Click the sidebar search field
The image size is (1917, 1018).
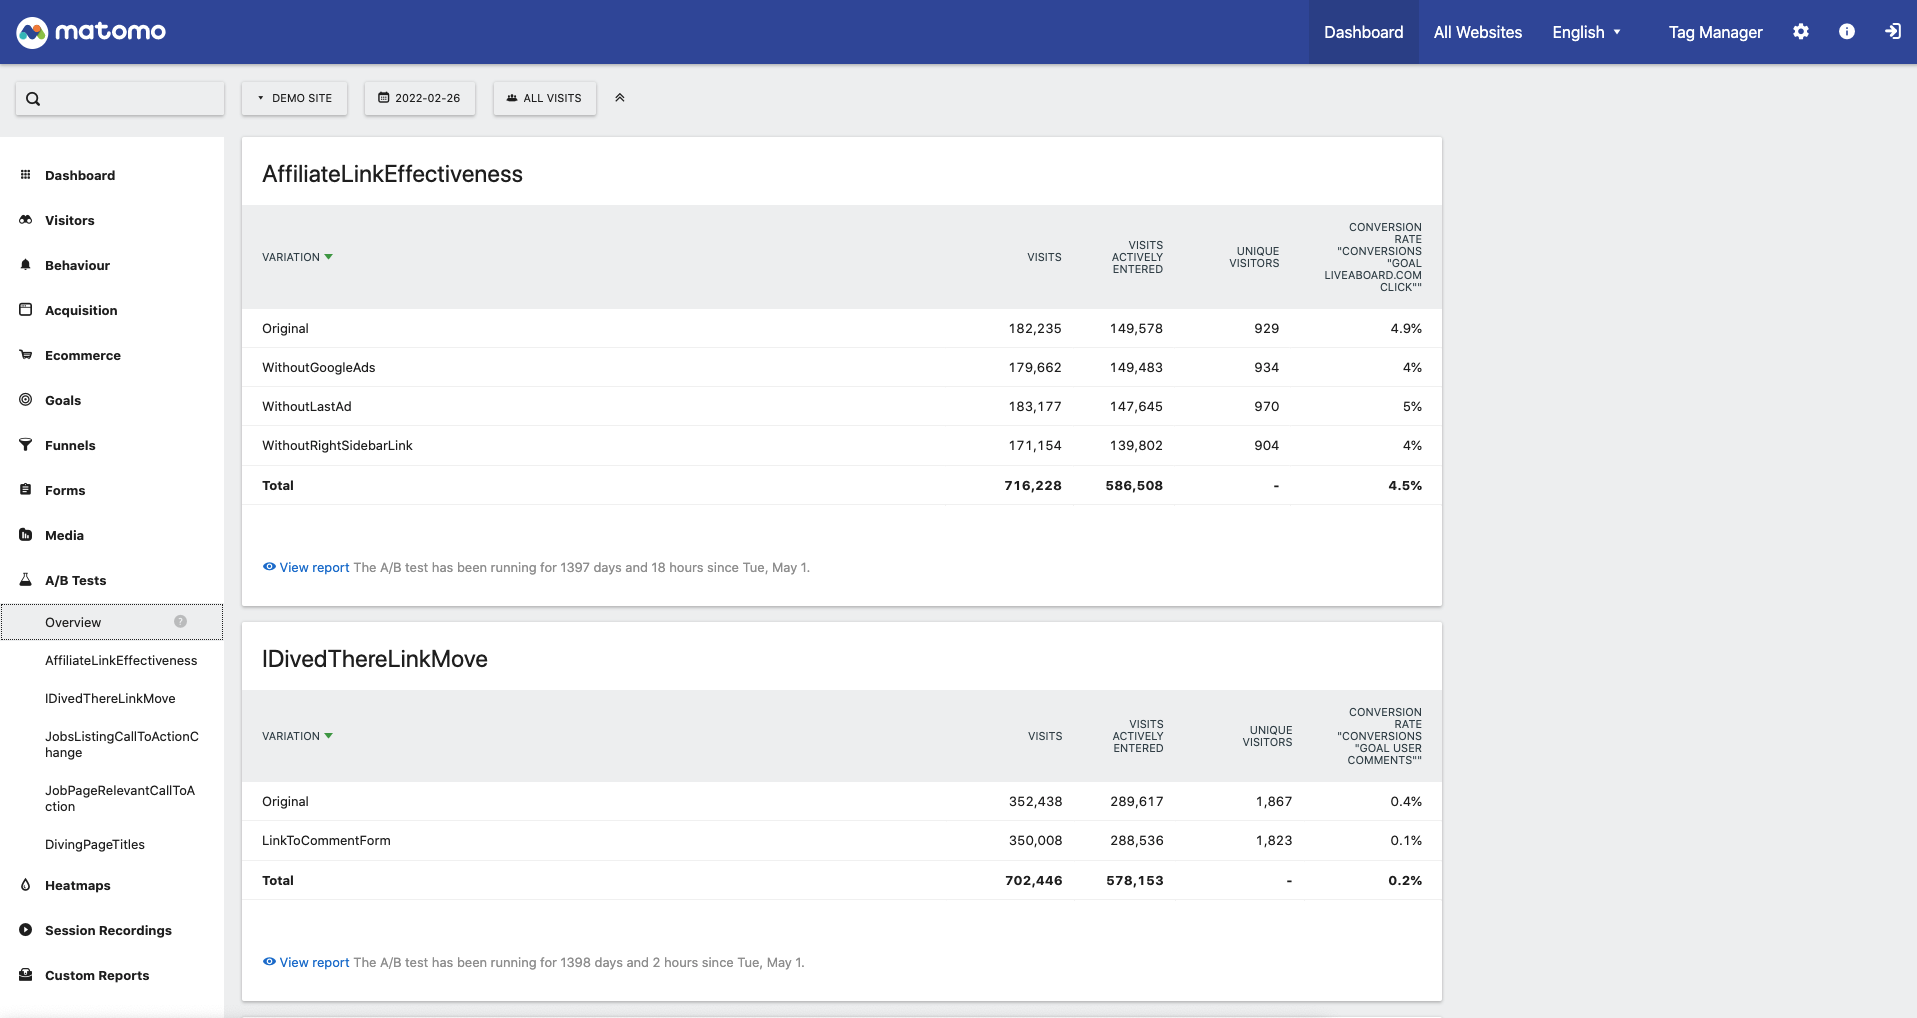click(x=120, y=98)
